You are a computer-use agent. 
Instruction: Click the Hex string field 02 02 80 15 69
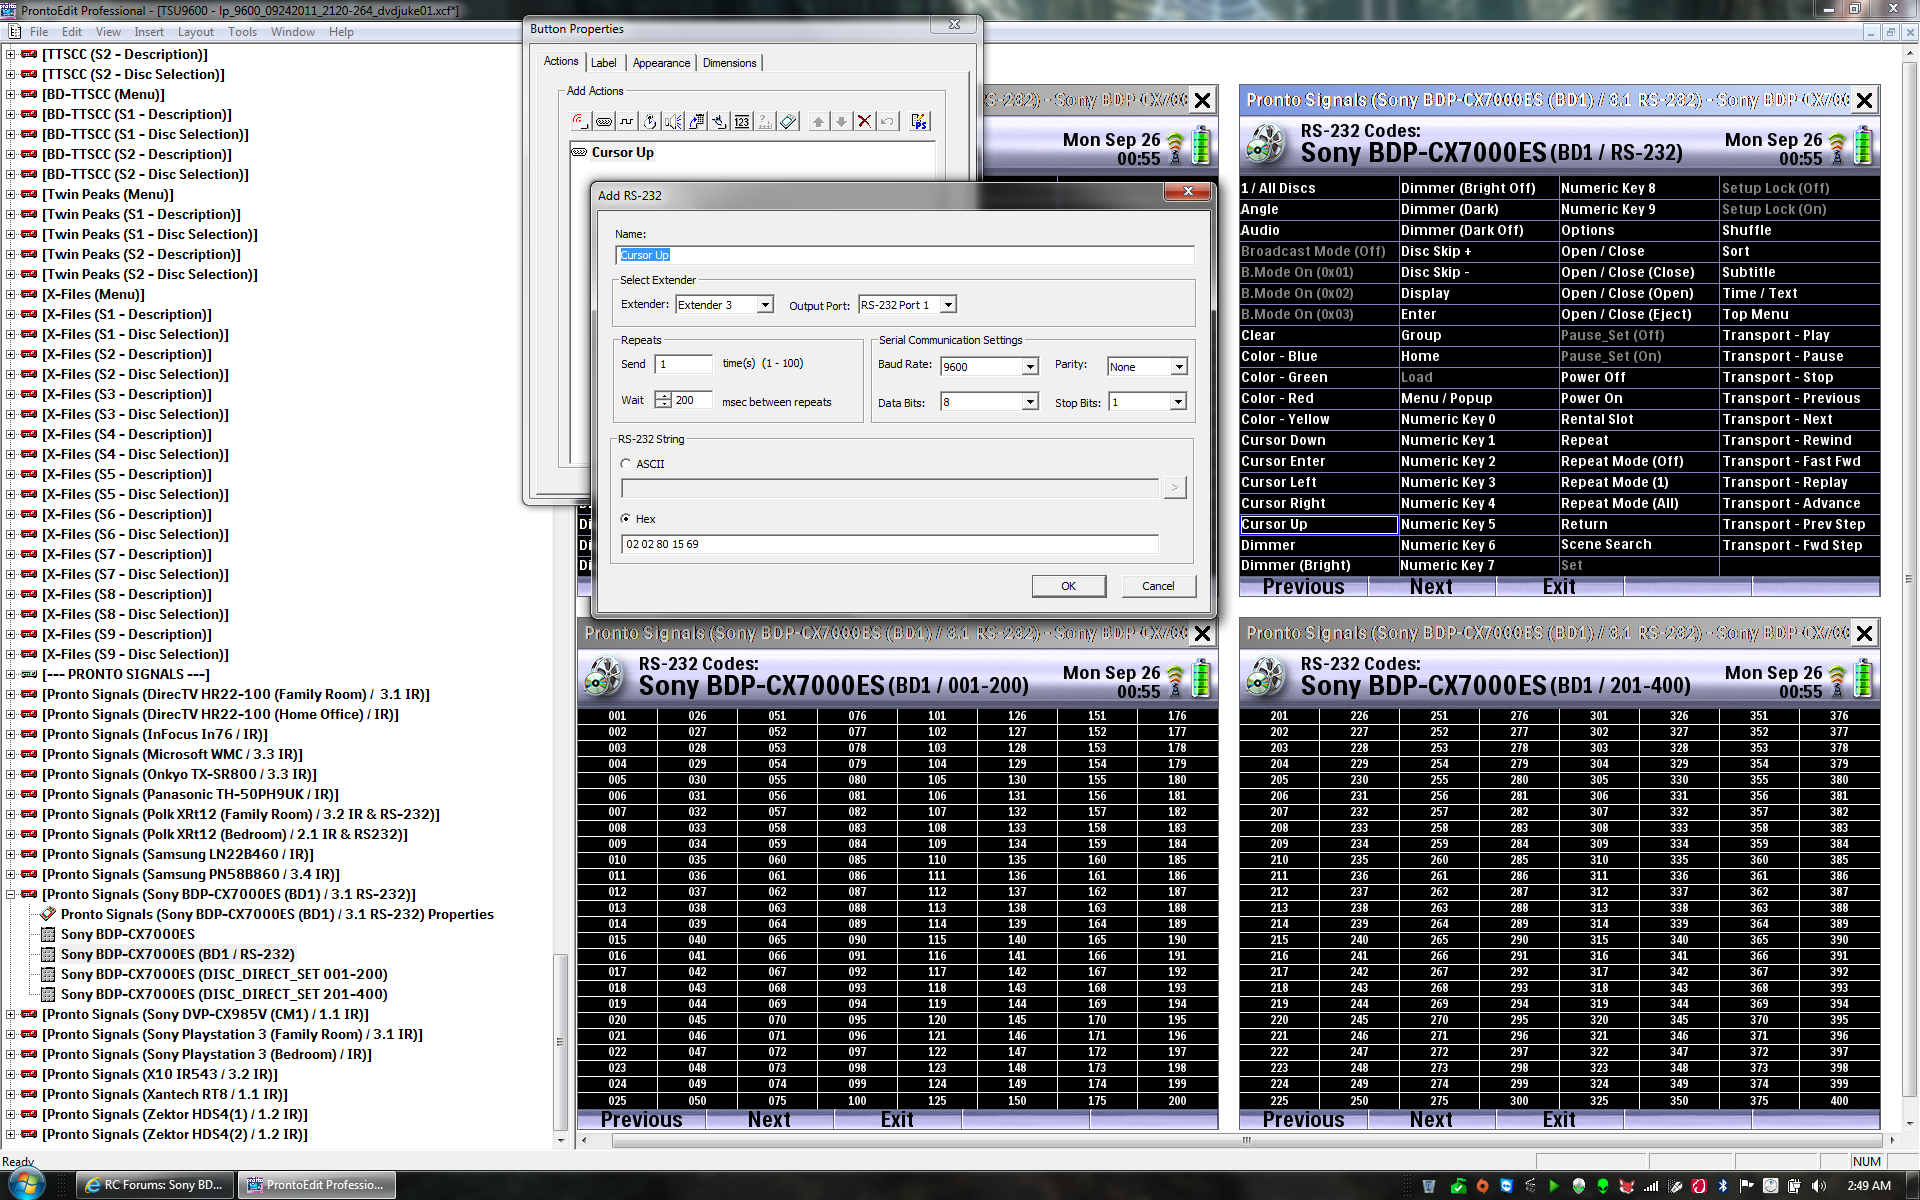pos(890,544)
